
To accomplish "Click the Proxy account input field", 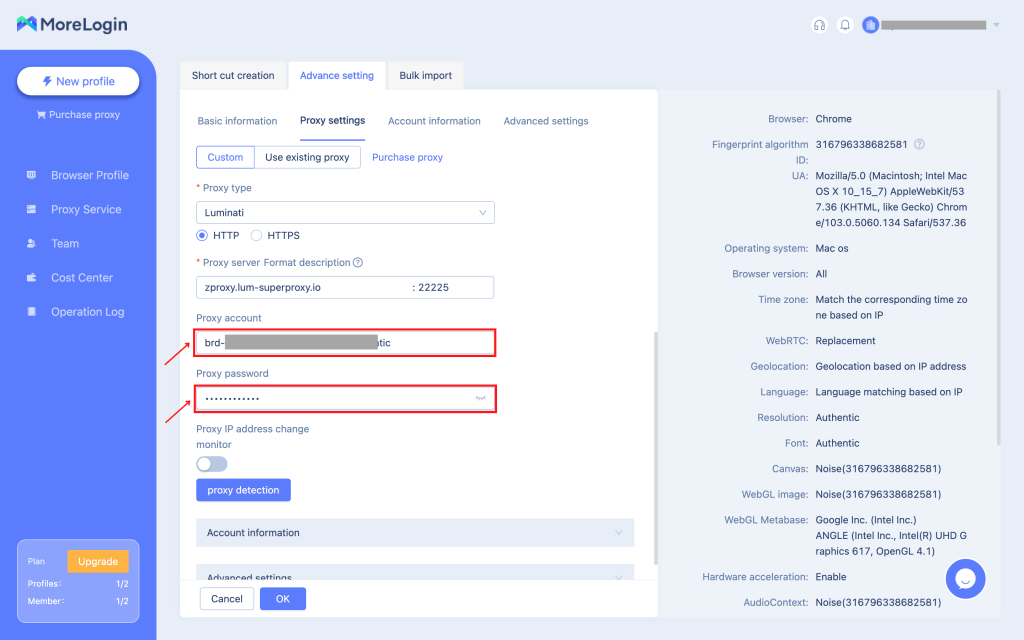I will 345,343.
